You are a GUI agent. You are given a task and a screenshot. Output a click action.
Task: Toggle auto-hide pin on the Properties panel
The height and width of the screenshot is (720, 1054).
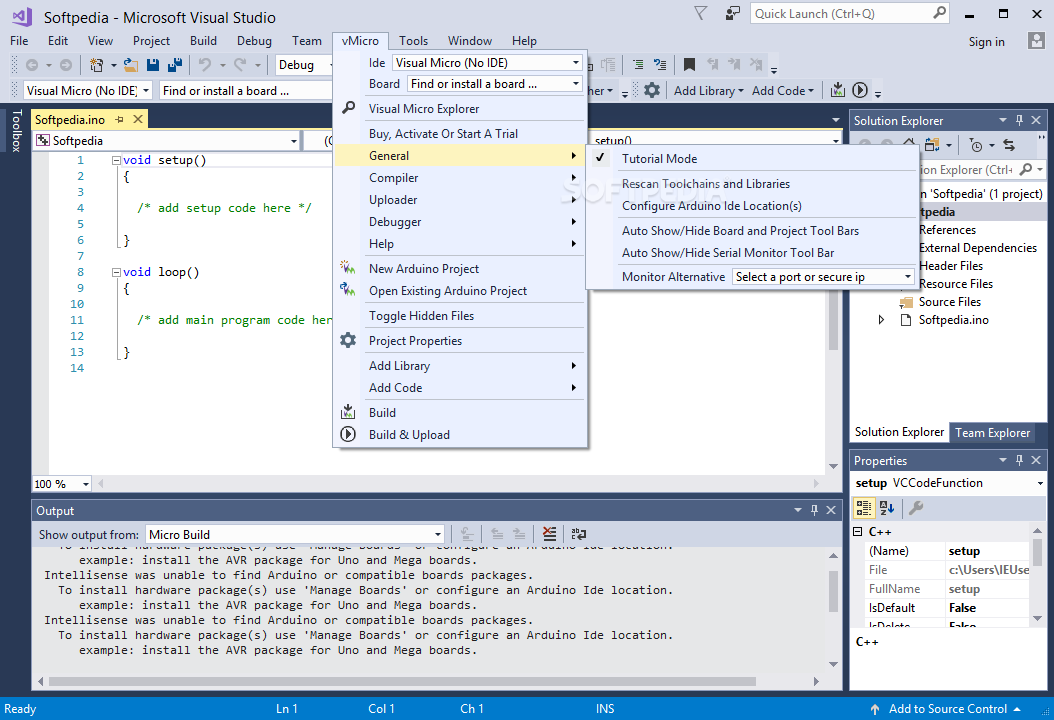1019,461
